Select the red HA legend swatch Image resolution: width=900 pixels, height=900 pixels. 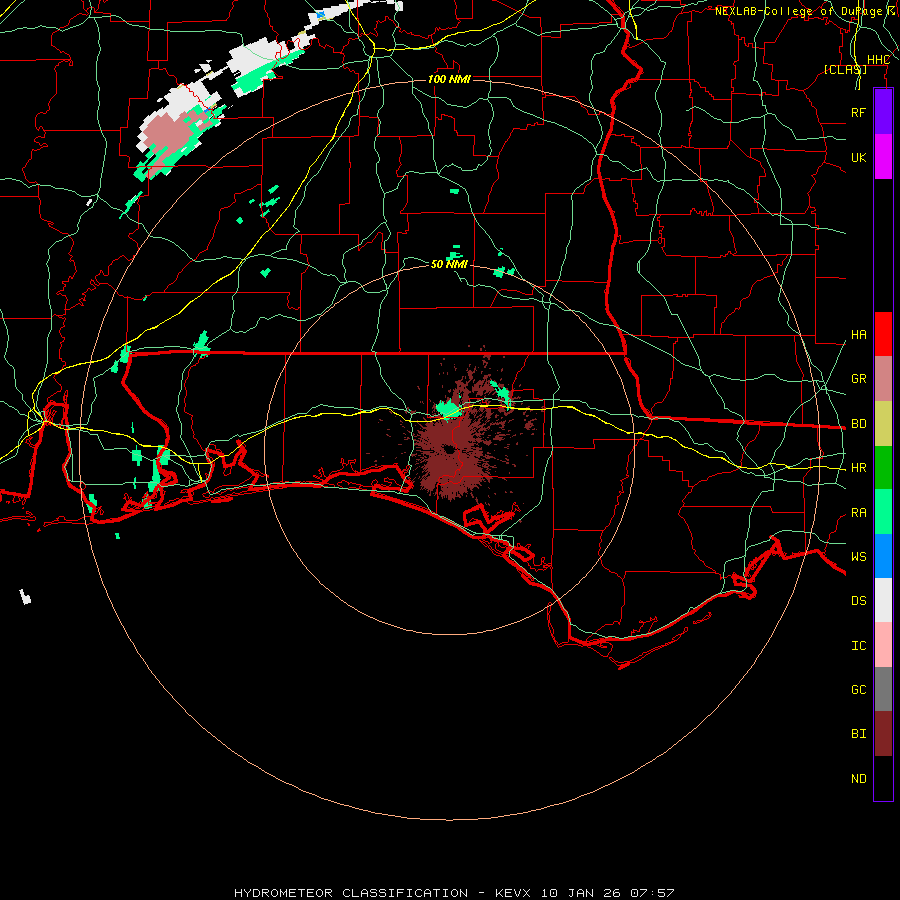pos(883,334)
